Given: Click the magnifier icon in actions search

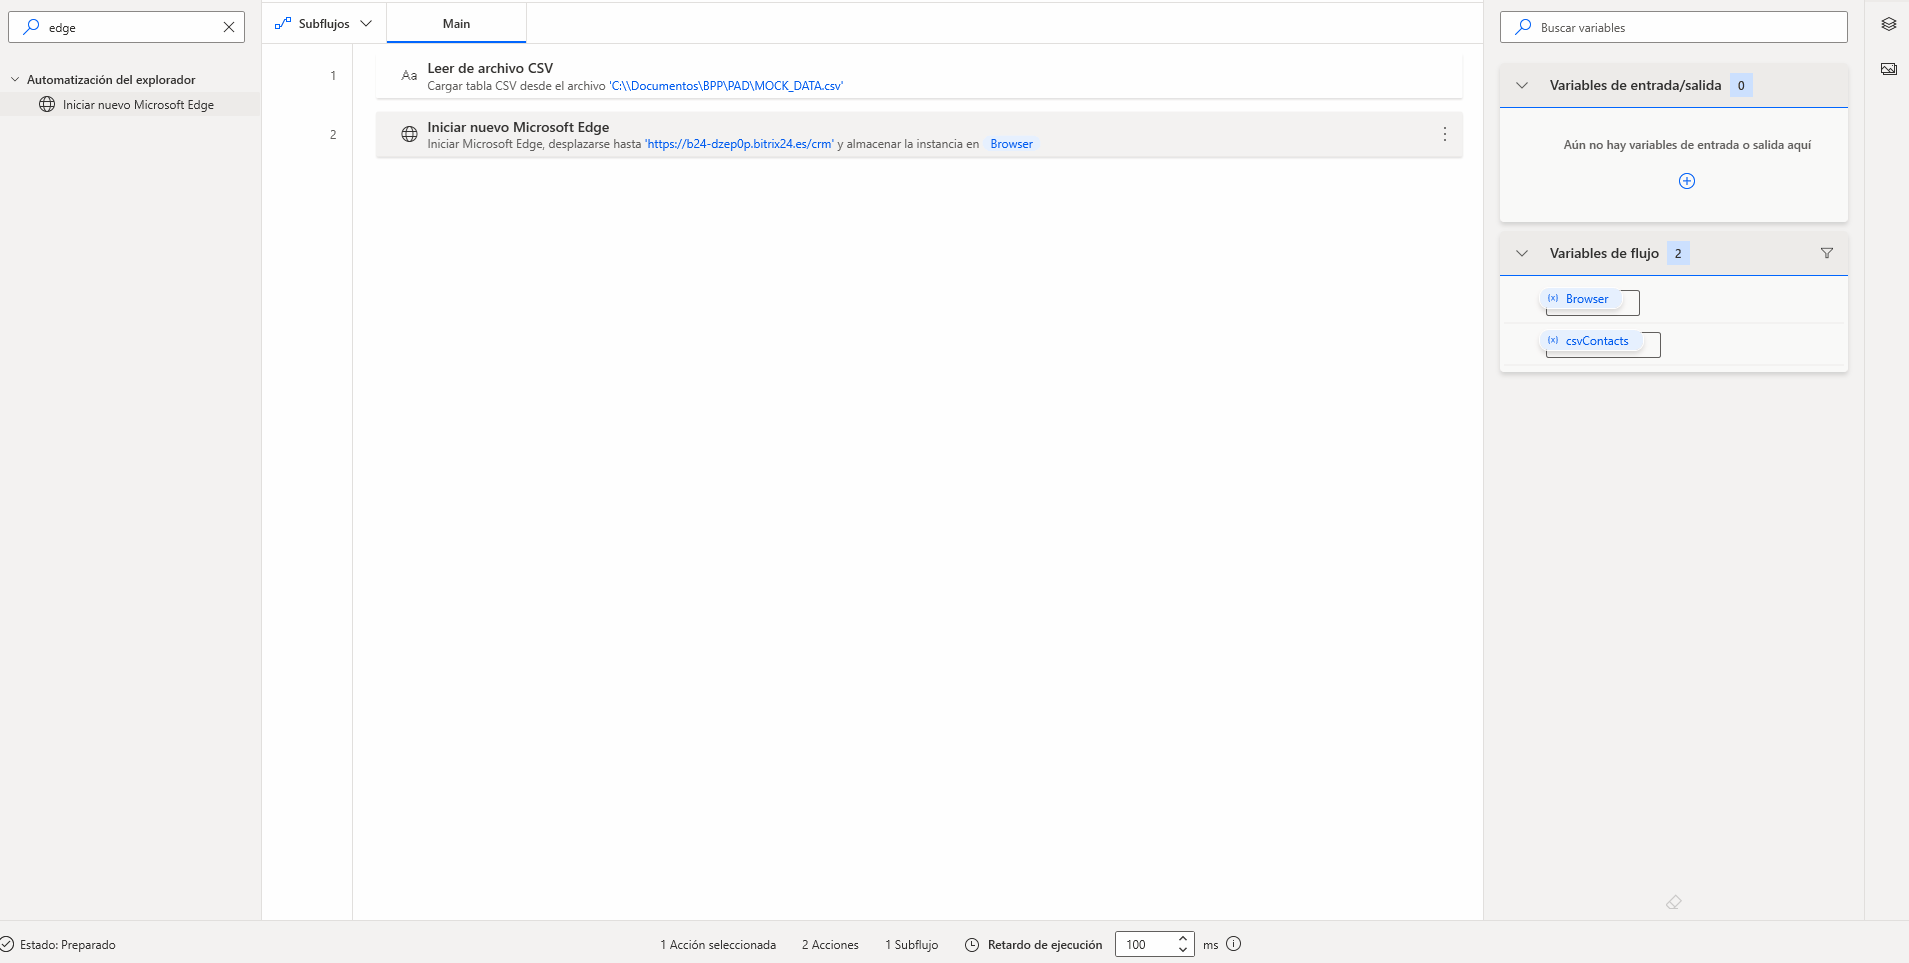Looking at the screenshot, I should coord(31,27).
